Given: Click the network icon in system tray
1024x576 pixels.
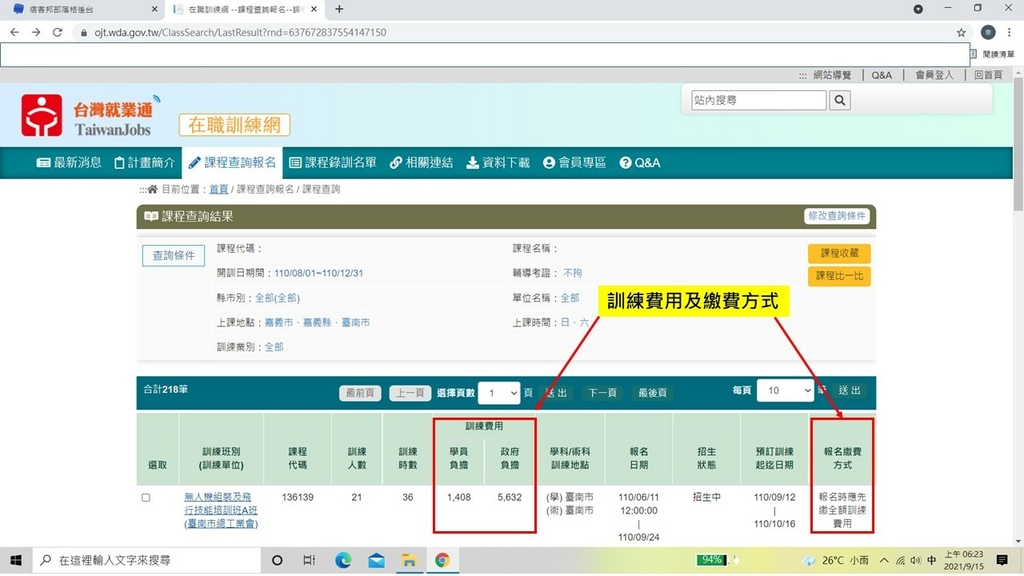Looking at the screenshot, I should coord(901,560).
